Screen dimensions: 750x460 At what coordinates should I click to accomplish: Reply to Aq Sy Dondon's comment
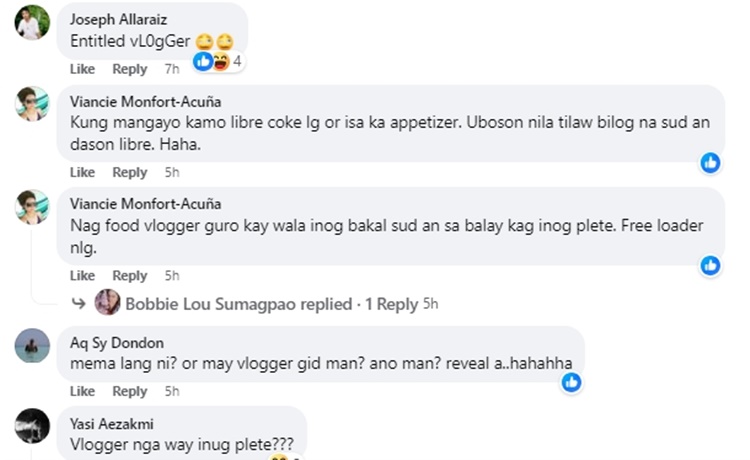coord(129,391)
